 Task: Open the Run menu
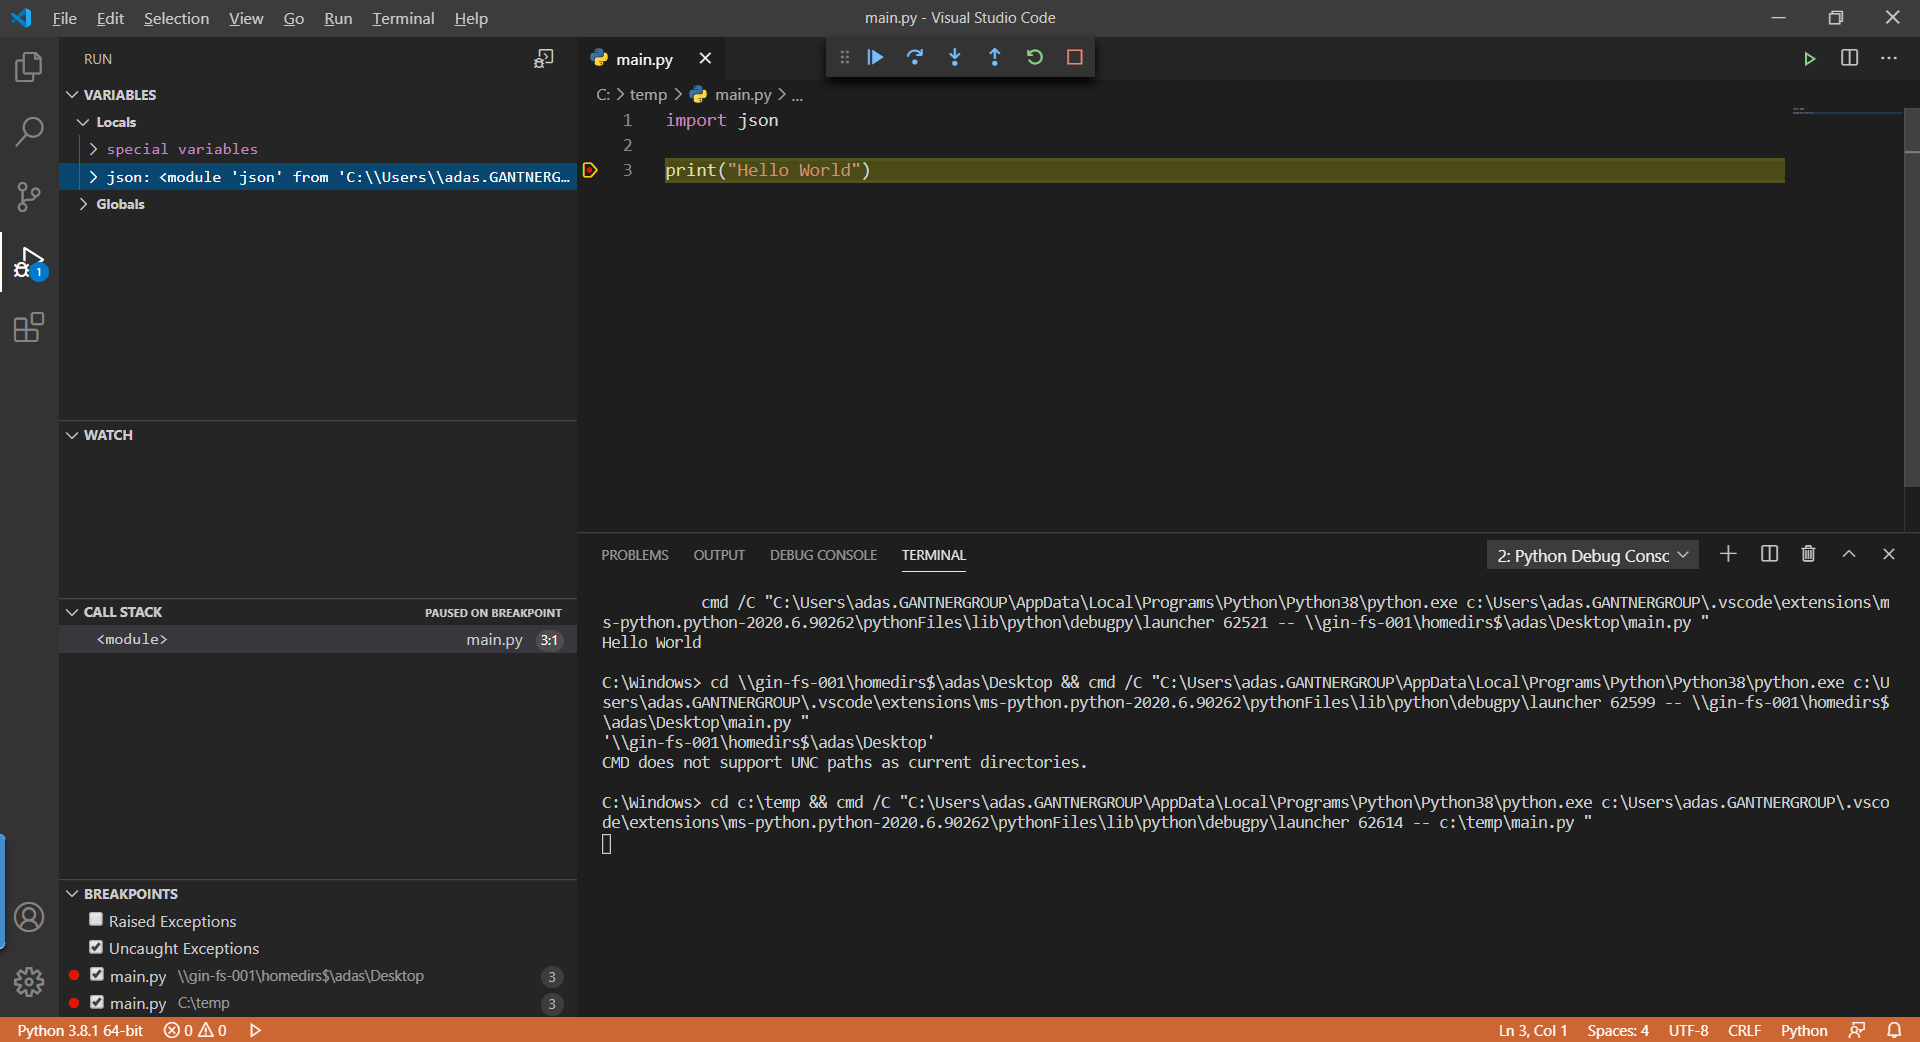tap(337, 18)
